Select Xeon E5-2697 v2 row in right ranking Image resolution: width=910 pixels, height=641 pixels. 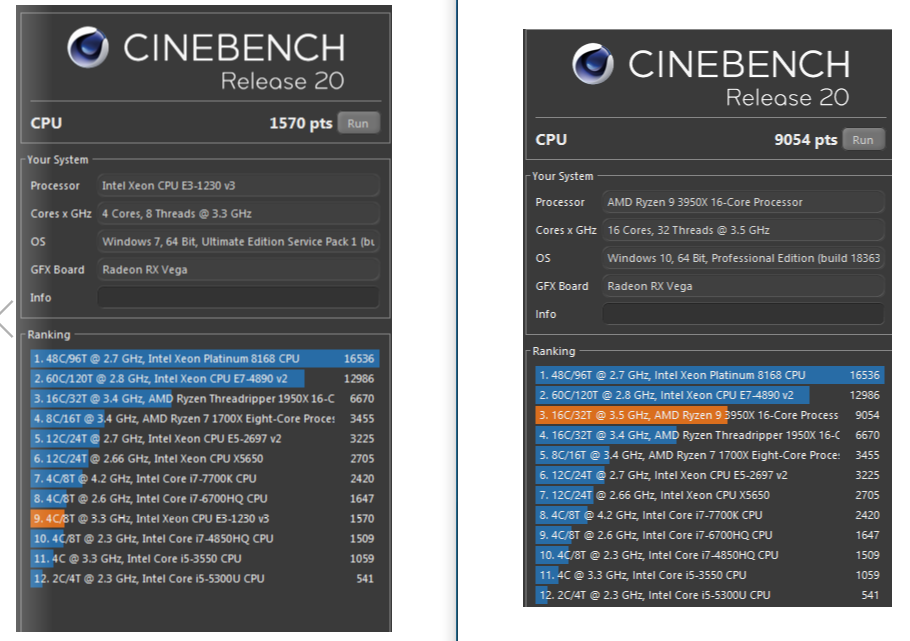click(x=710, y=475)
